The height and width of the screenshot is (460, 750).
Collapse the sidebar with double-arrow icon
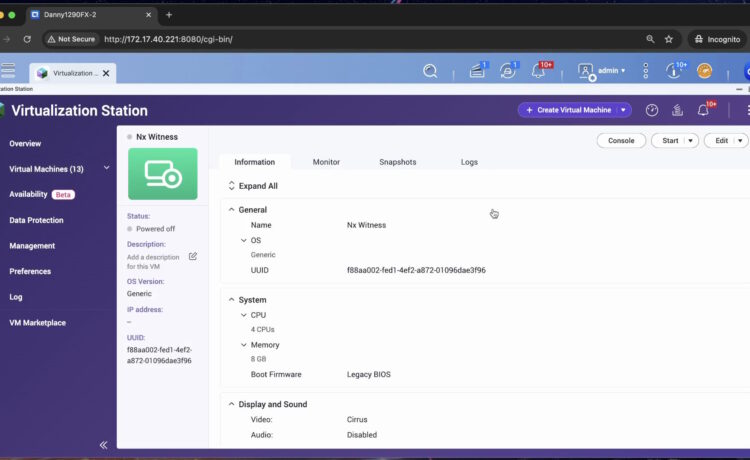click(x=103, y=445)
